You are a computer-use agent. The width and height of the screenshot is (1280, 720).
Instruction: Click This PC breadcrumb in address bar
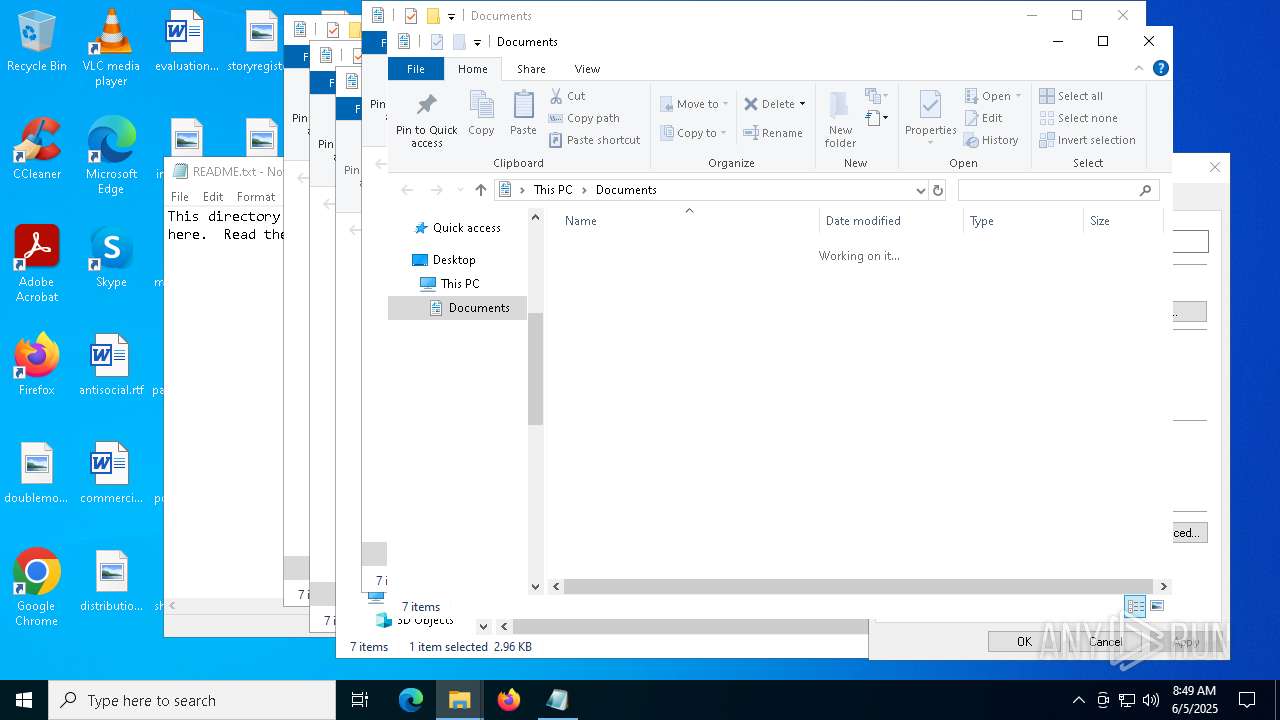pyautogui.click(x=553, y=190)
